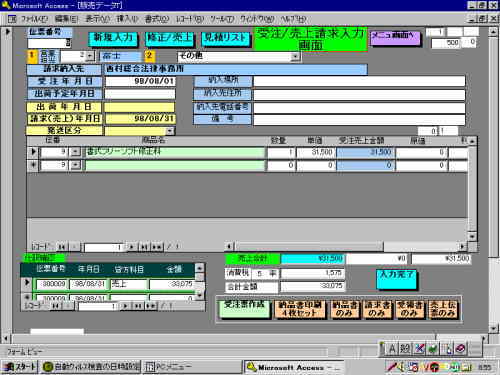Click the IME 'A' input mode icon
Screen dimensions: 500x375
(x=392, y=349)
